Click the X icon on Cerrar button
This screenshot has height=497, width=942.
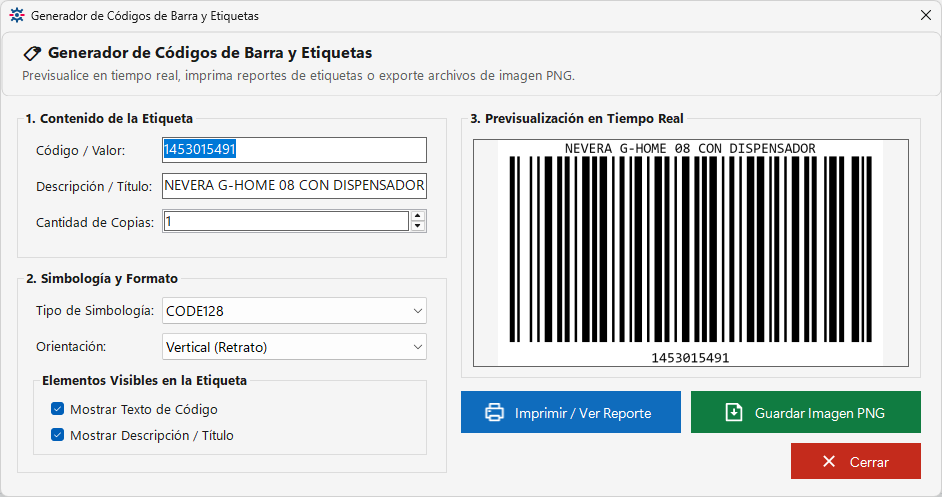pos(829,462)
